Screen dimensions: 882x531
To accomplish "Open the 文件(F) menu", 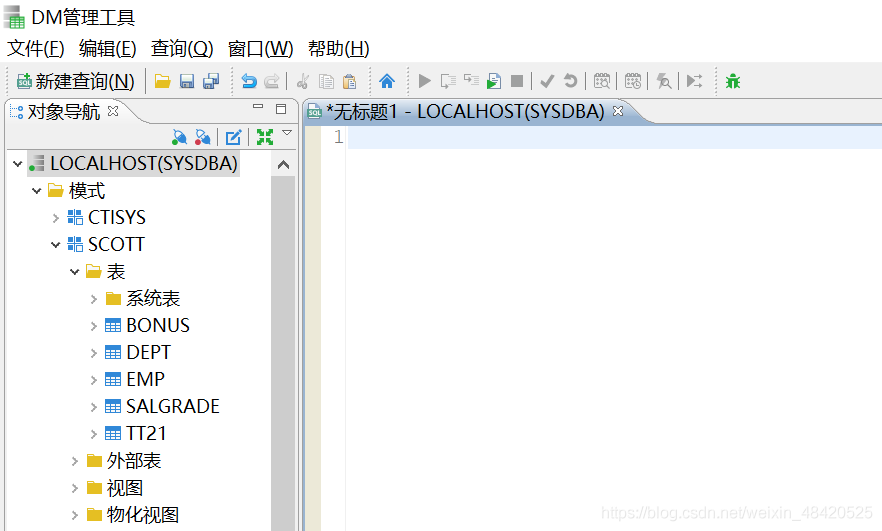I will tap(35, 49).
